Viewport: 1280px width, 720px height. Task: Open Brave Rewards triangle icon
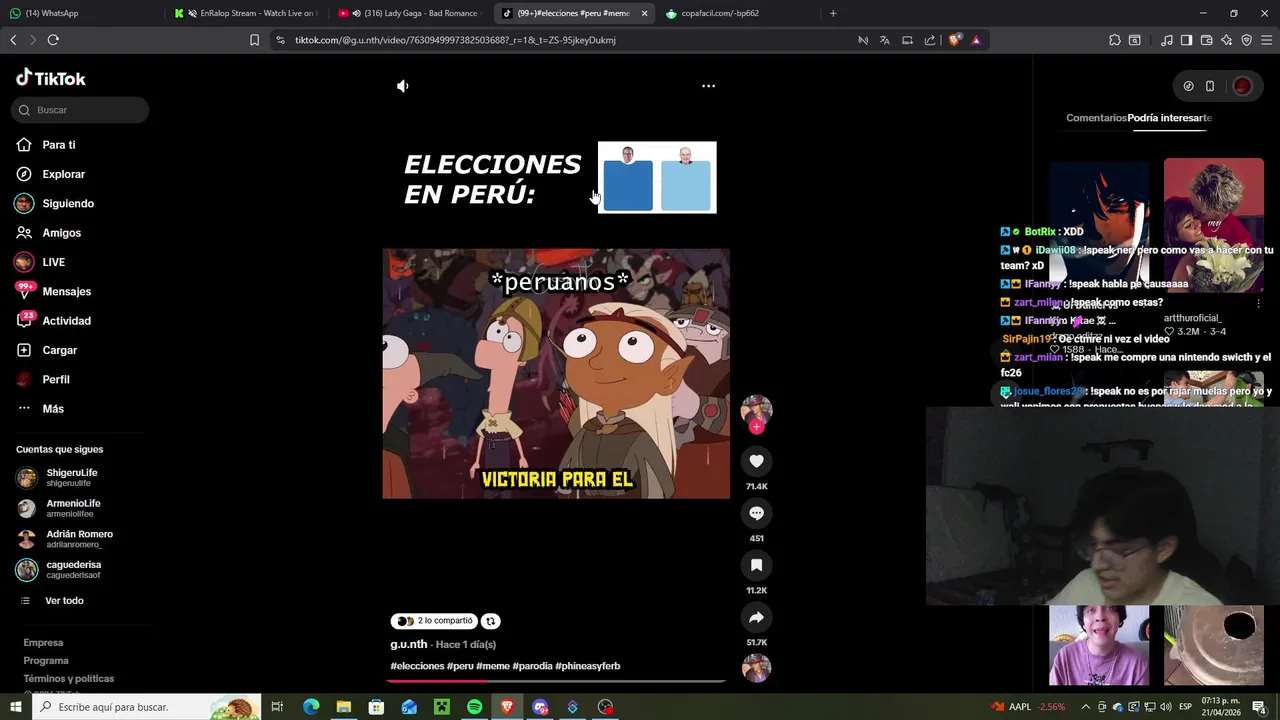coord(976,40)
